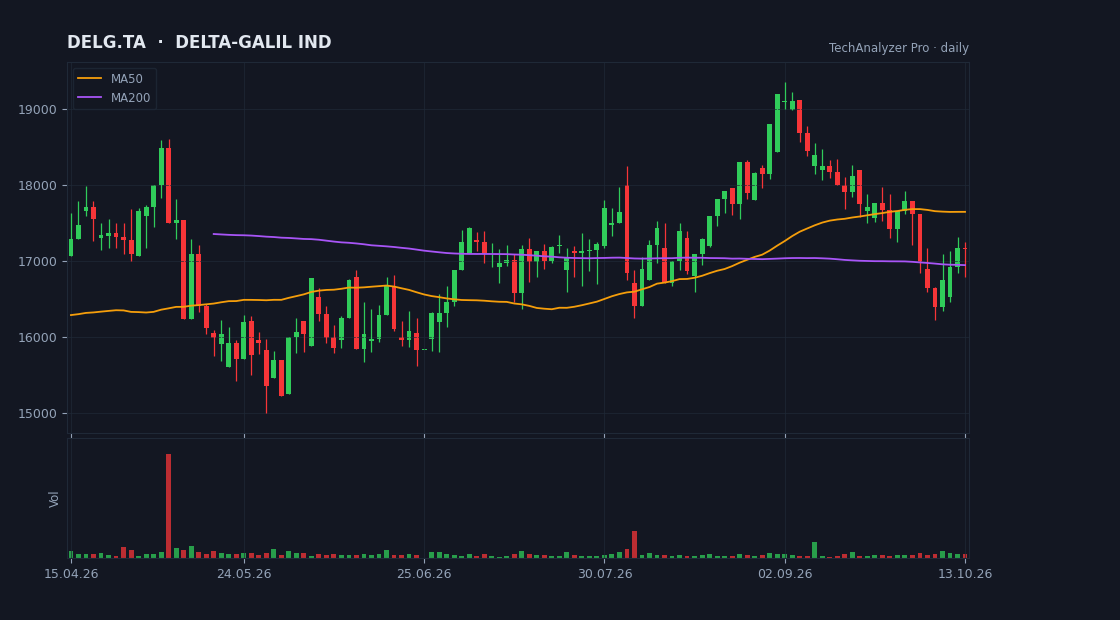Click the MA50 orange legend line sample
Image resolution: width=1120 pixels, height=620 pixels.
pyautogui.click(x=89, y=79)
